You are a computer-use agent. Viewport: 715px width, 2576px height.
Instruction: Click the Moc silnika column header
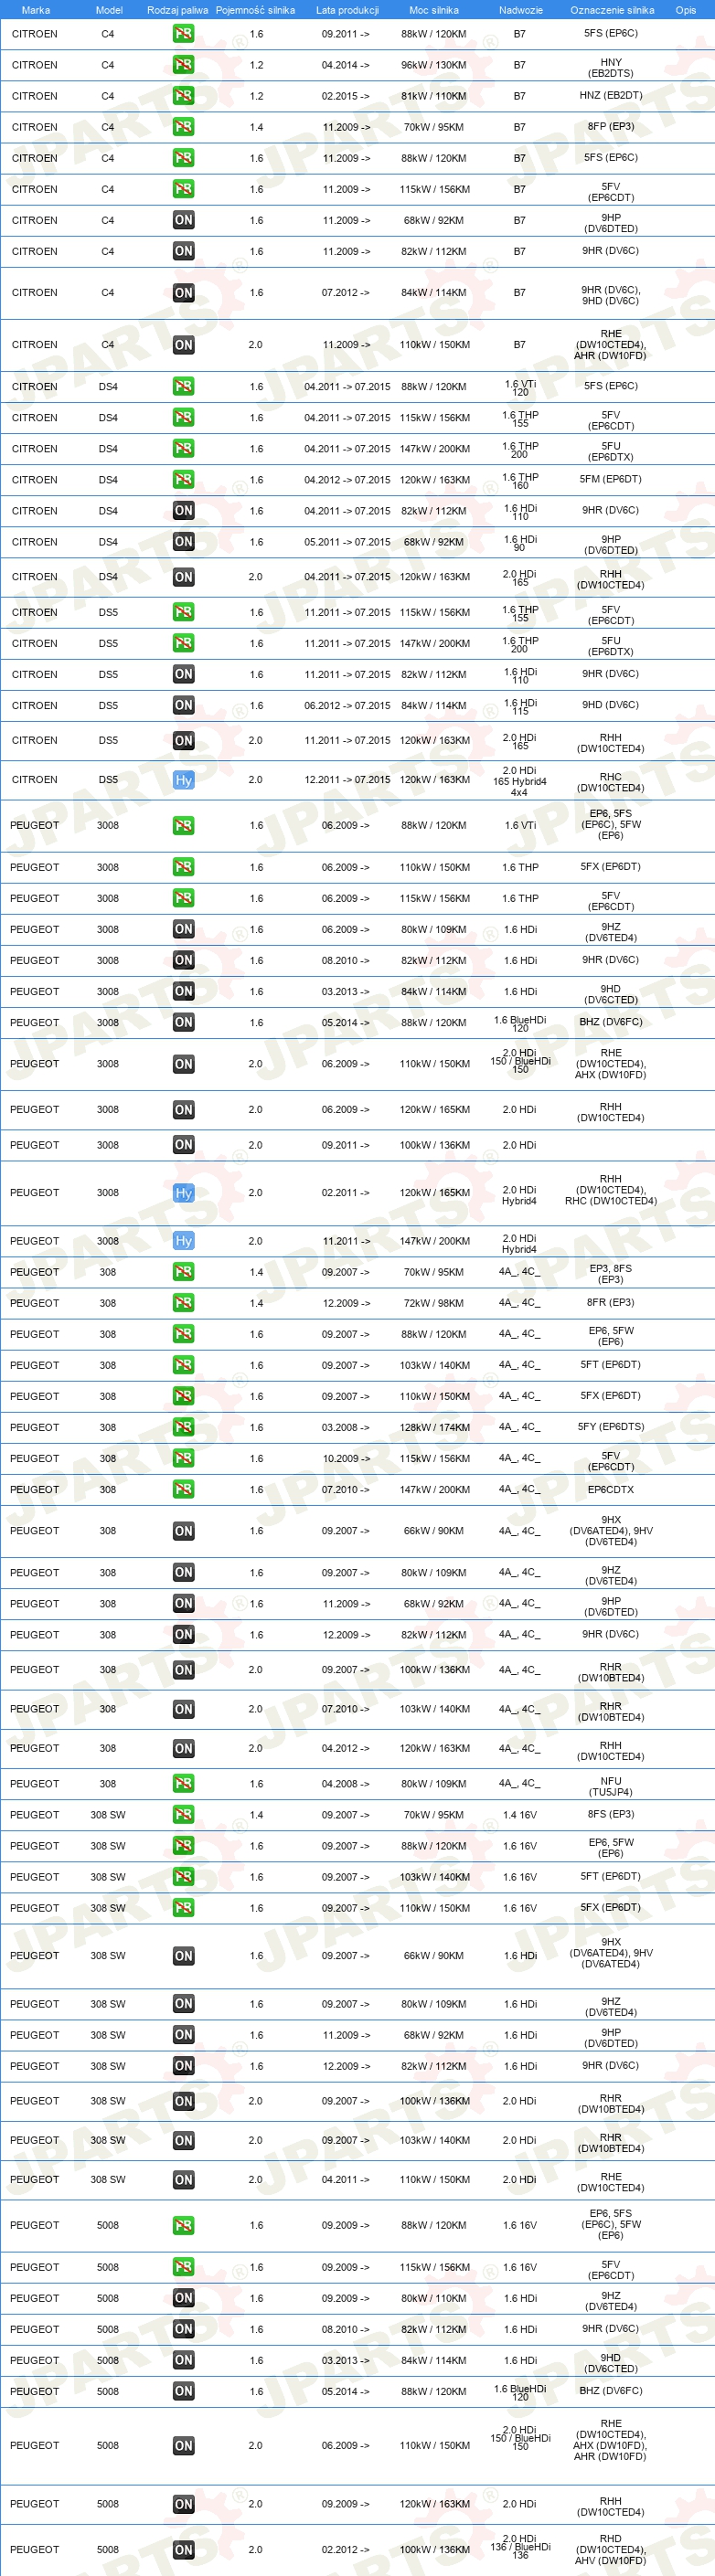[x=434, y=10]
